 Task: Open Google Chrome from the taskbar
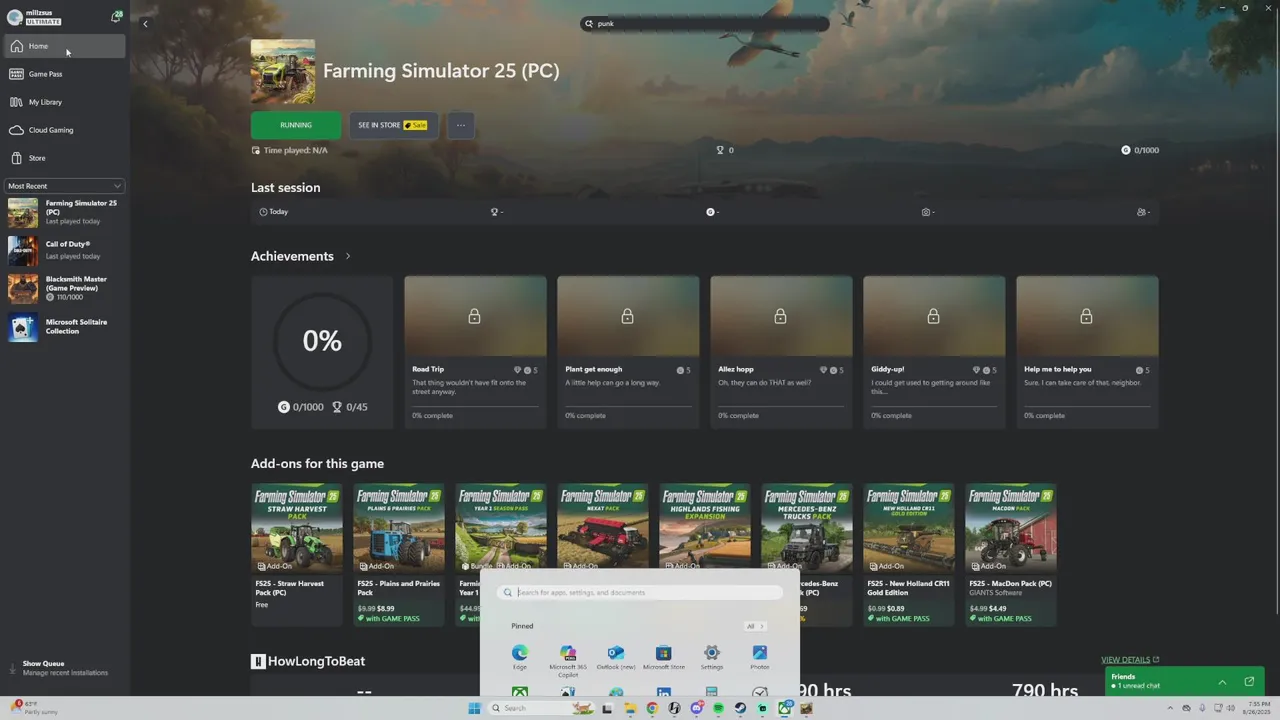point(652,708)
